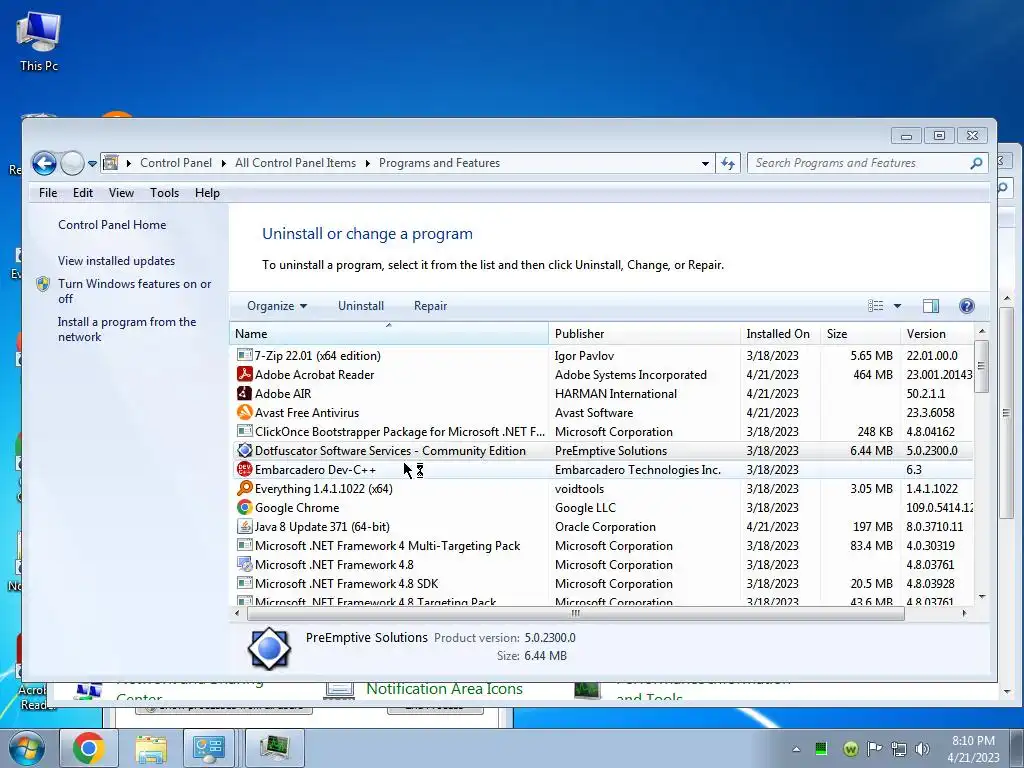
Task: Open Control Panel taskbar button
Action: click(209, 748)
